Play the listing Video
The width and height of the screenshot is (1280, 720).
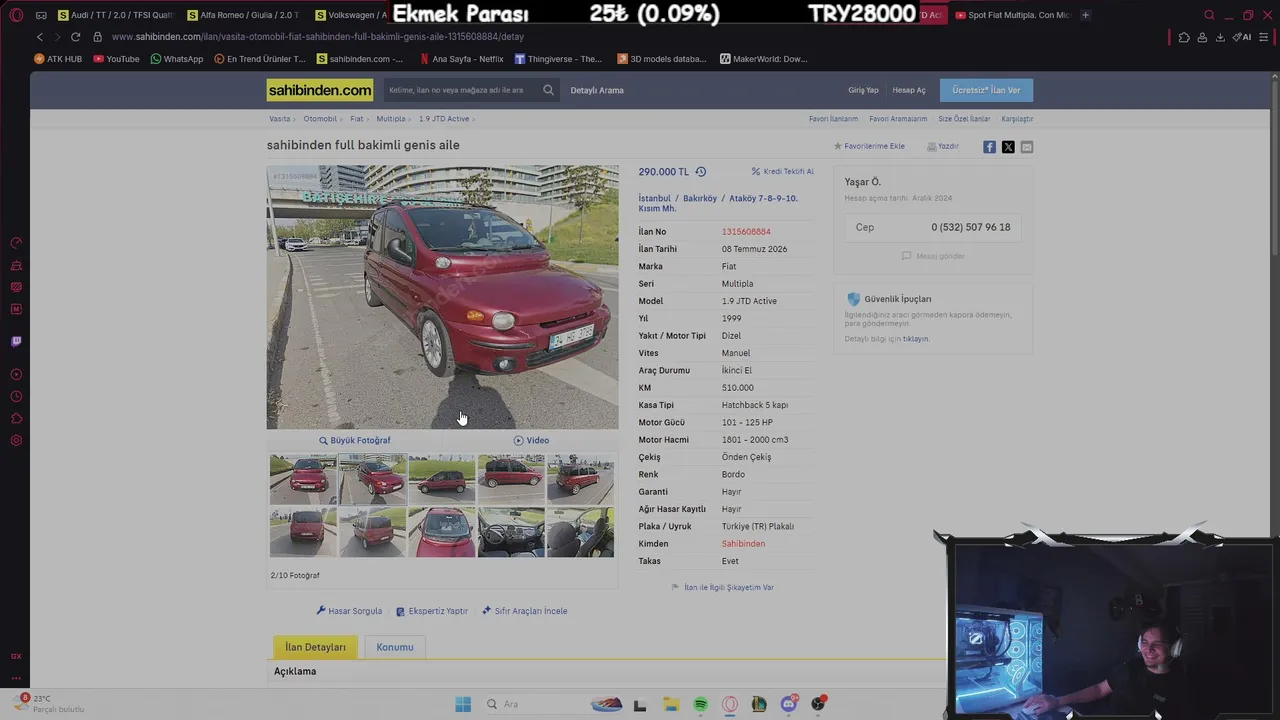(x=531, y=440)
